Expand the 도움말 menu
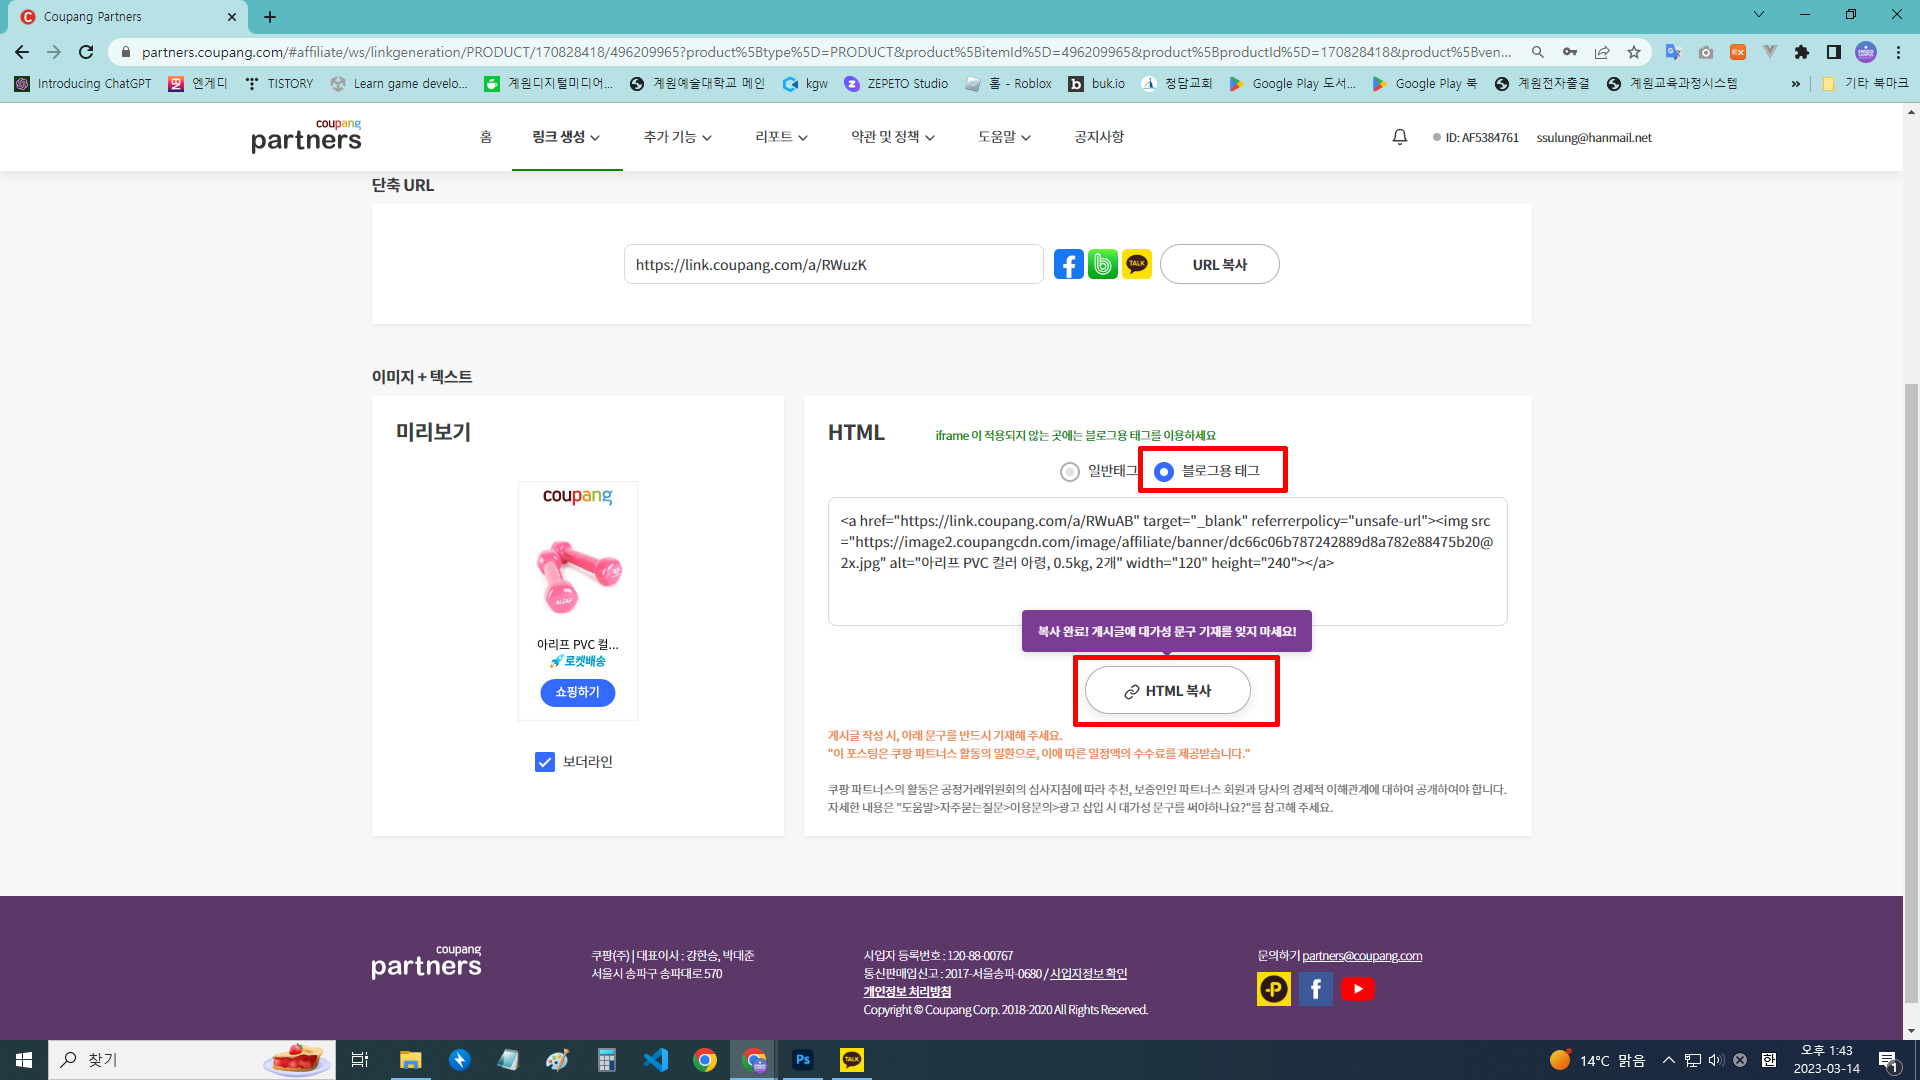1920x1080 pixels. 1005,137
